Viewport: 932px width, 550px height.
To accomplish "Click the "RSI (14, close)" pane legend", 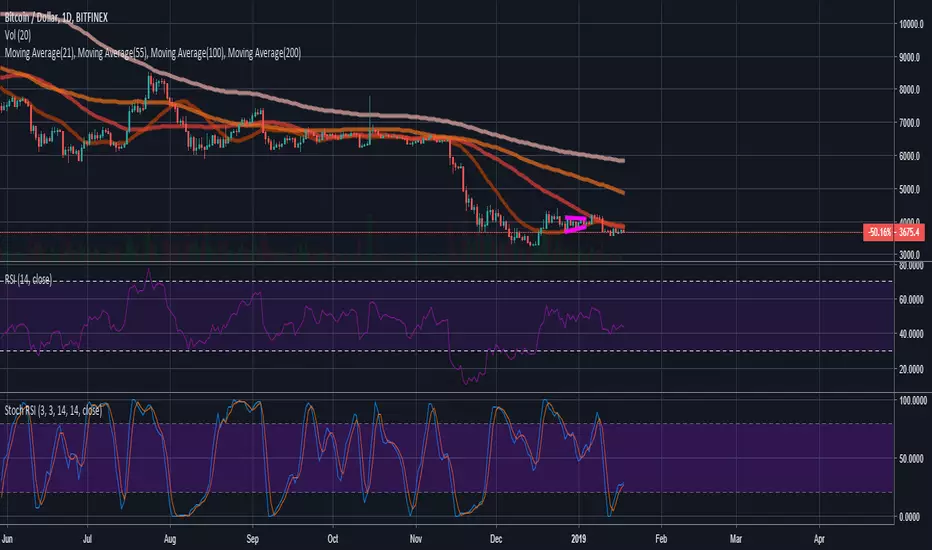I will (28, 279).
